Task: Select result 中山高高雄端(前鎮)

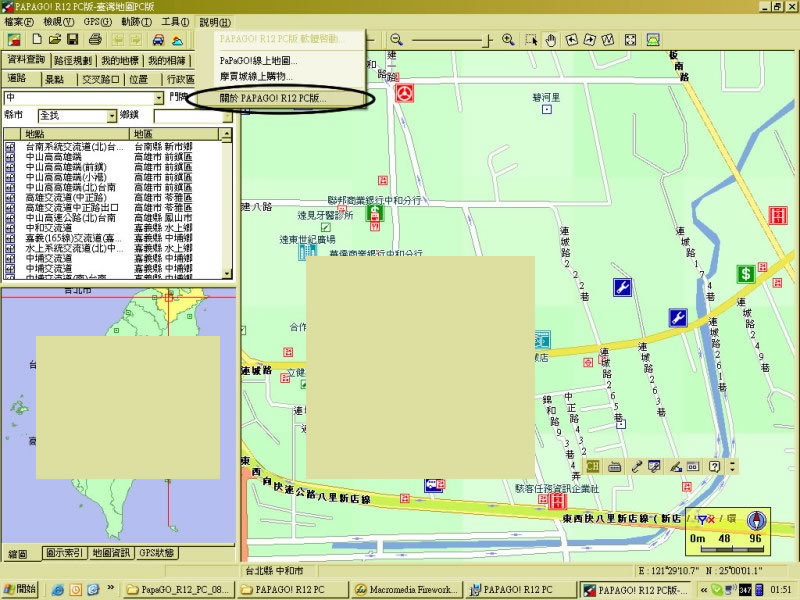Action: pos(66,167)
